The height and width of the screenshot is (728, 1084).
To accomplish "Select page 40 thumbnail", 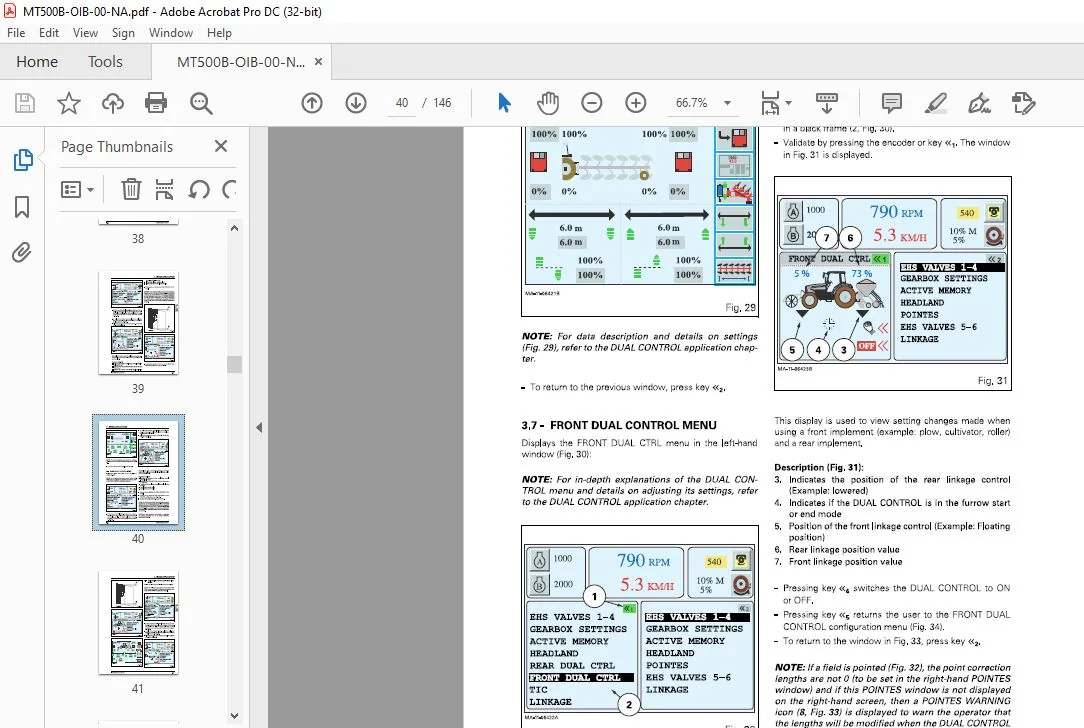I will click(x=138, y=472).
